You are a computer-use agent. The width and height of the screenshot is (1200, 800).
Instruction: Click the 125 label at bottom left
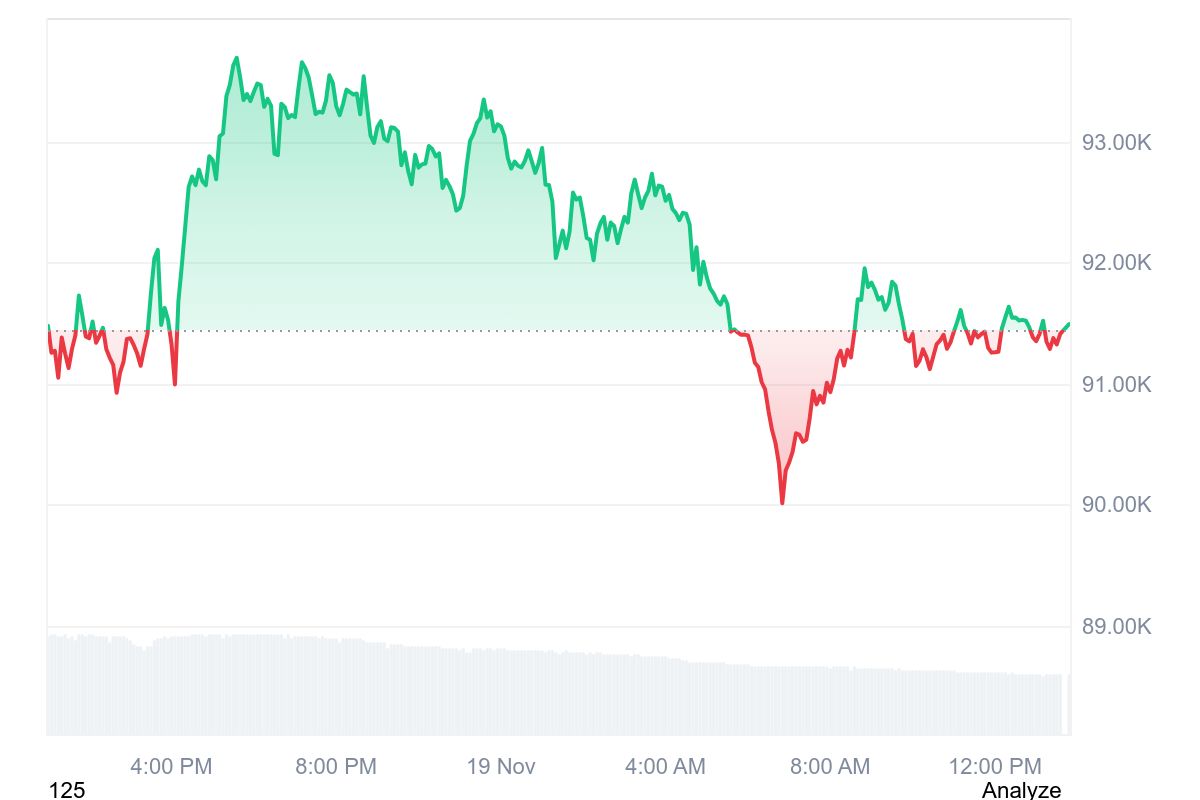[67, 790]
